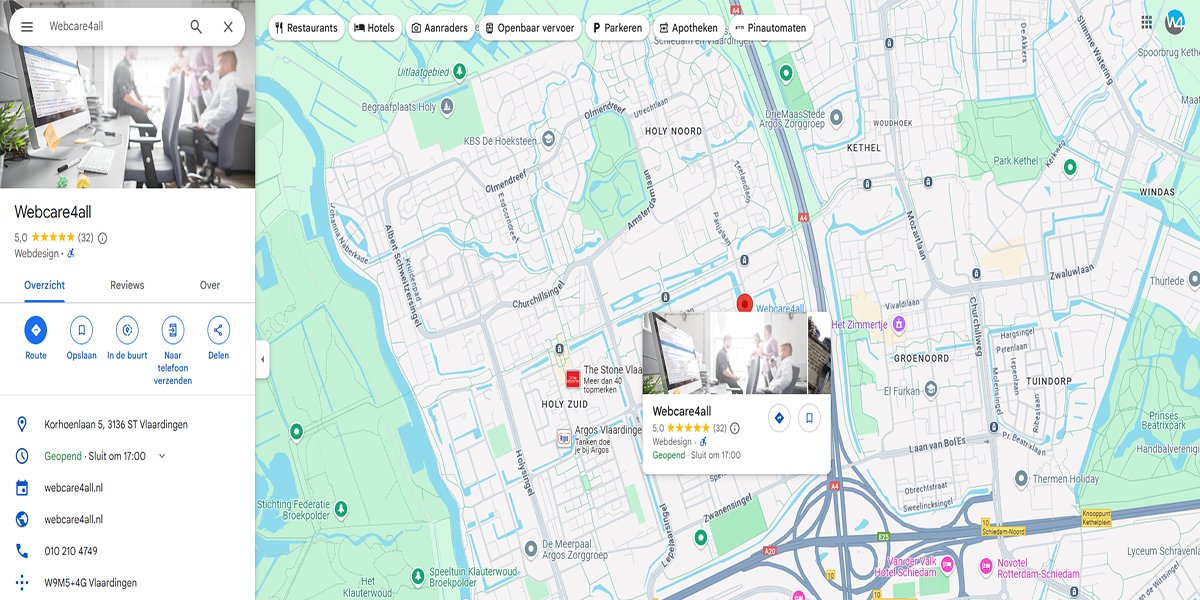Clear the Webcare4all search query
1200x600 pixels.
coord(228,27)
